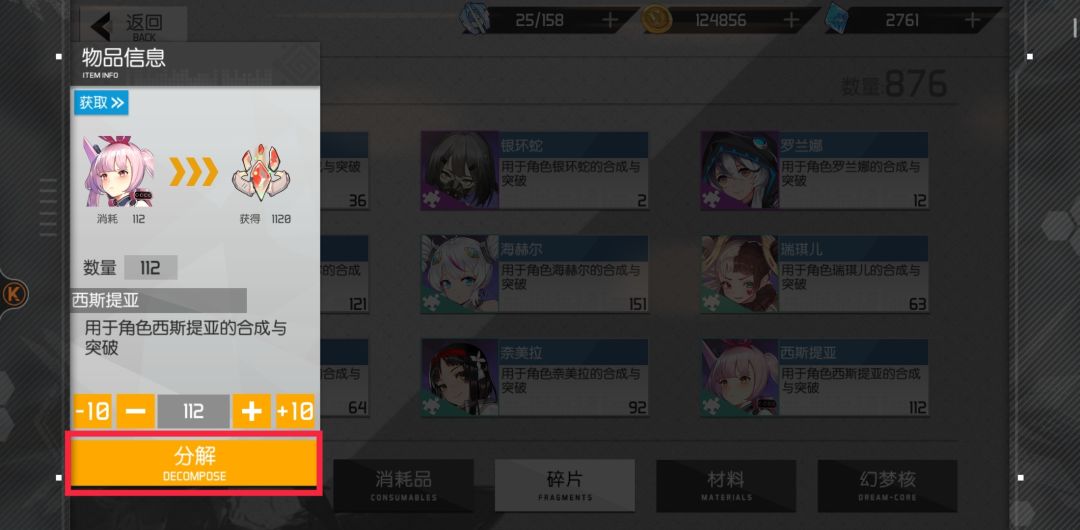Select the 银环蛇 fragment card
This screenshot has height=530, width=1080.
coord(534,170)
